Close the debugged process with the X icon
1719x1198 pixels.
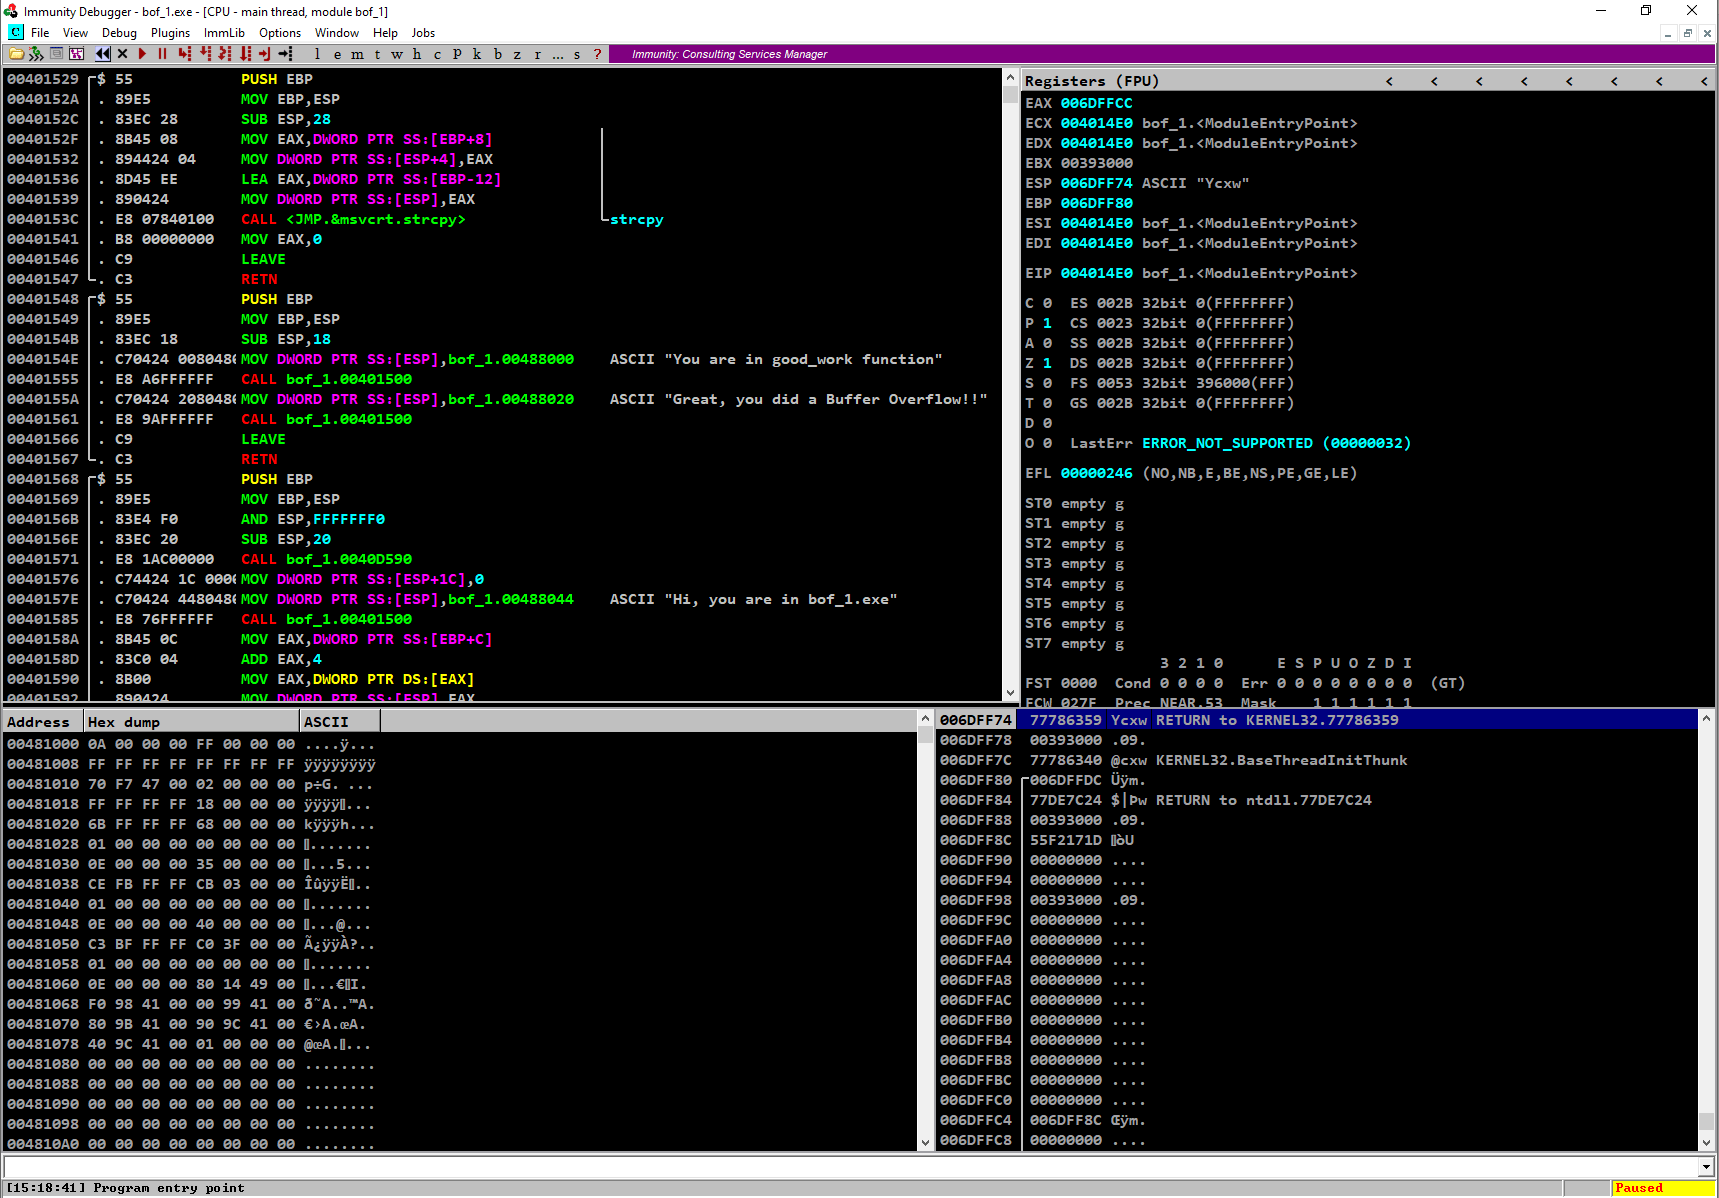[x=122, y=54]
